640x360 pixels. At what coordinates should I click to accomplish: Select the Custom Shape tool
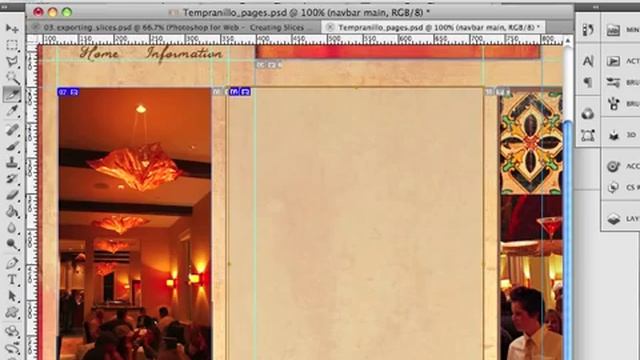[12, 312]
